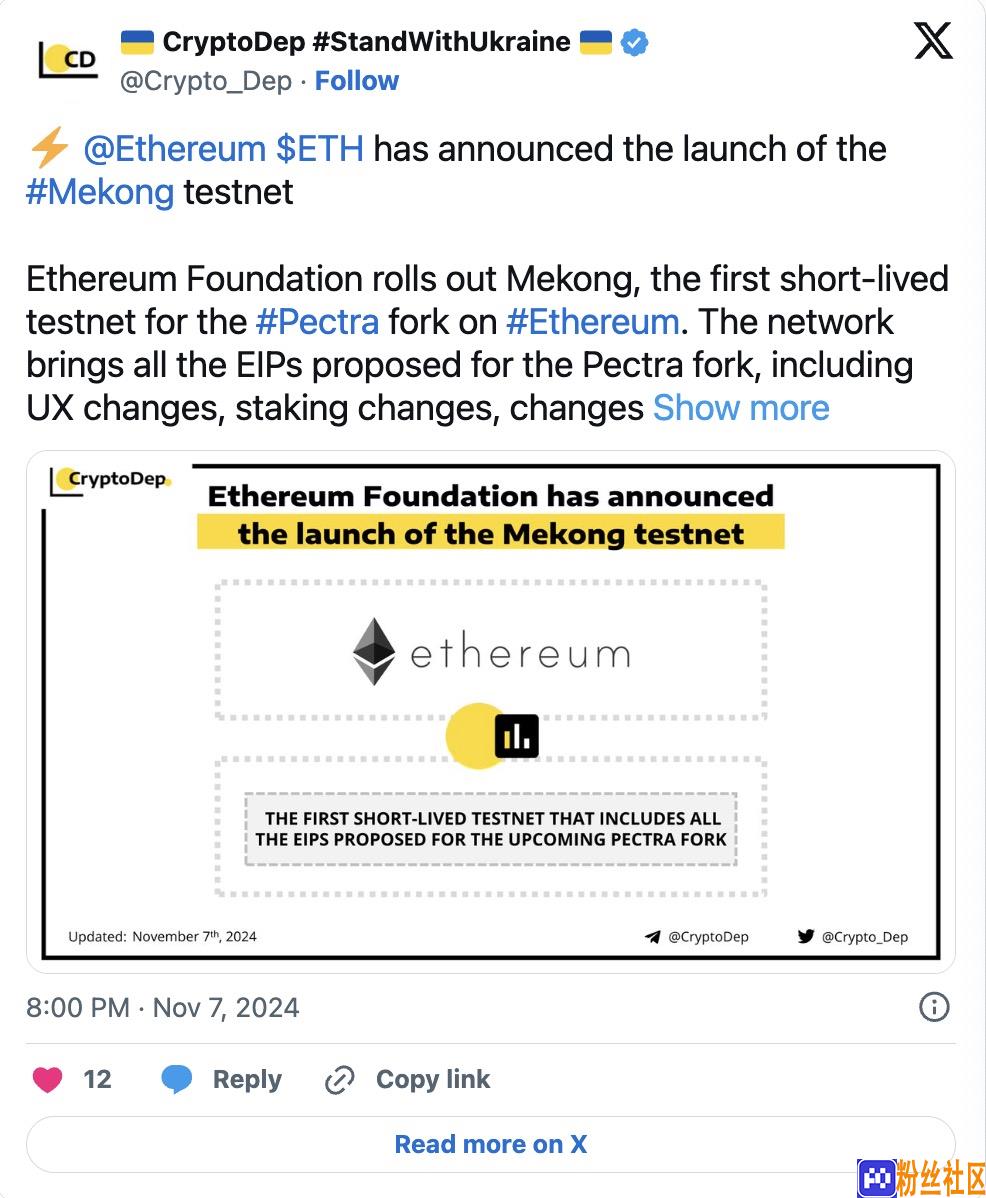Open the #Pectra hashtag
This screenshot has width=986, height=1198.
tap(317, 322)
